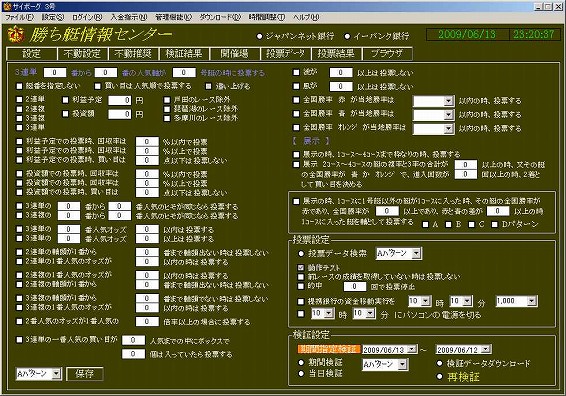This screenshot has height=396, width=566.
Task: Open the 2009/06/13 start date dropdown
Action: (x=412, y=349)
